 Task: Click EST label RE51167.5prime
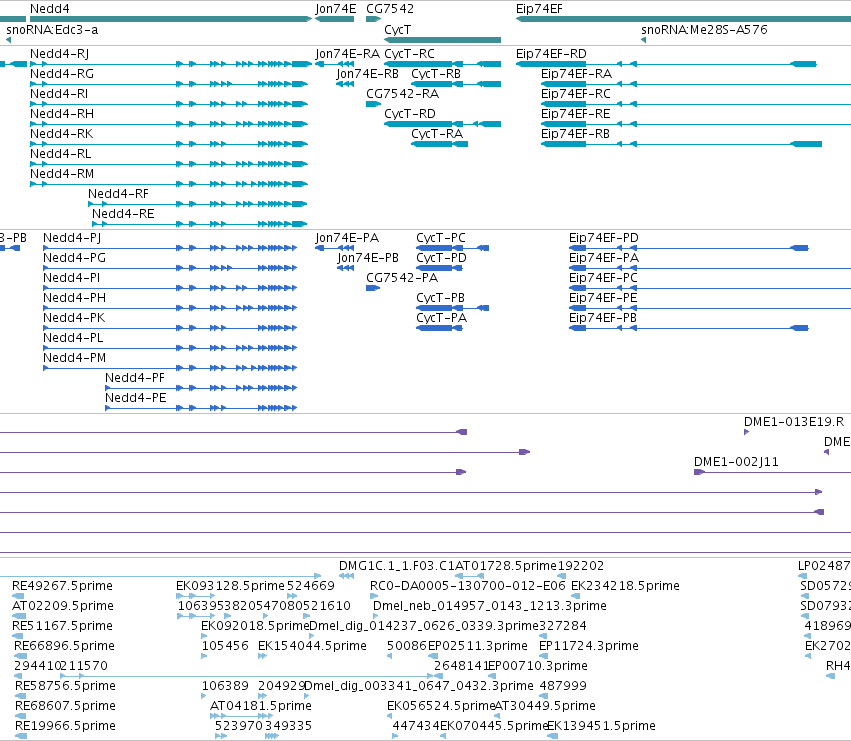click(x=62, y=626)
